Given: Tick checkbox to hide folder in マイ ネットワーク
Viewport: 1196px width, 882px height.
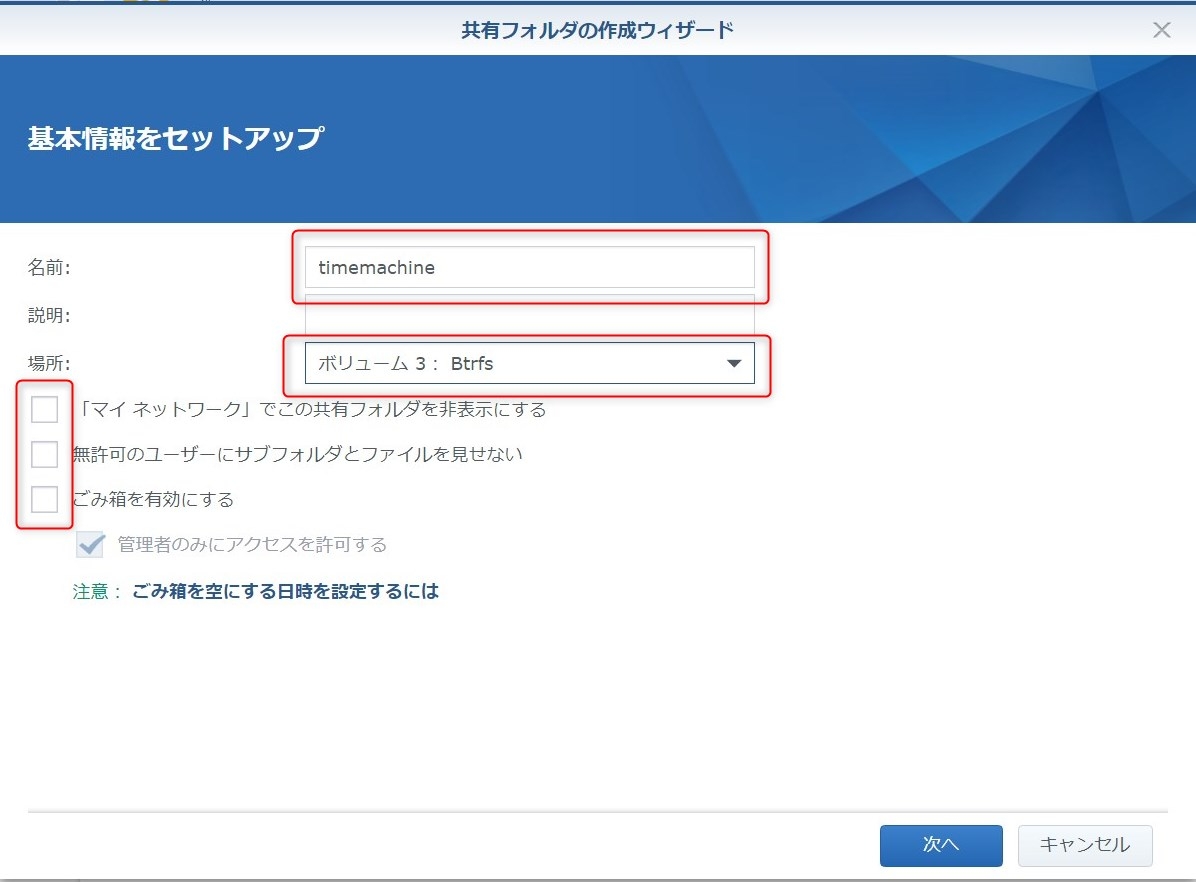Looking at the screenshot, I should [x=45, y=410].
